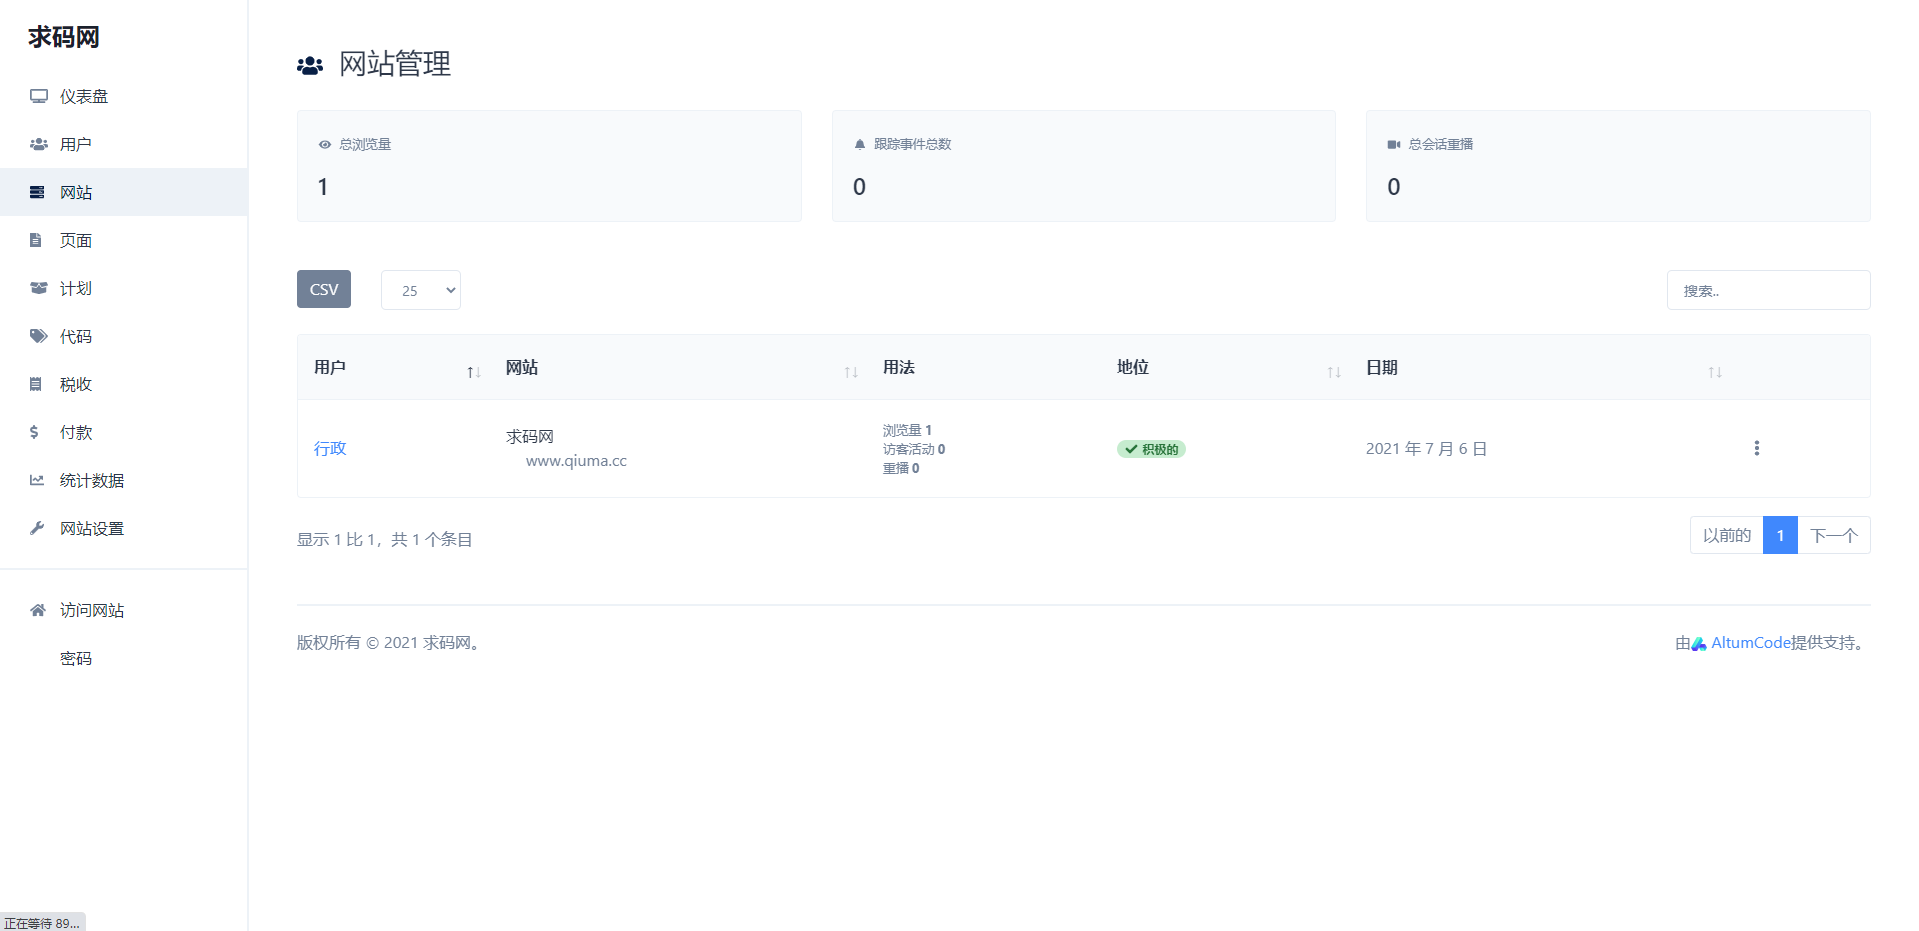Go to 用户 menu item
1919x931 pixels.
(x=124, y=144)
